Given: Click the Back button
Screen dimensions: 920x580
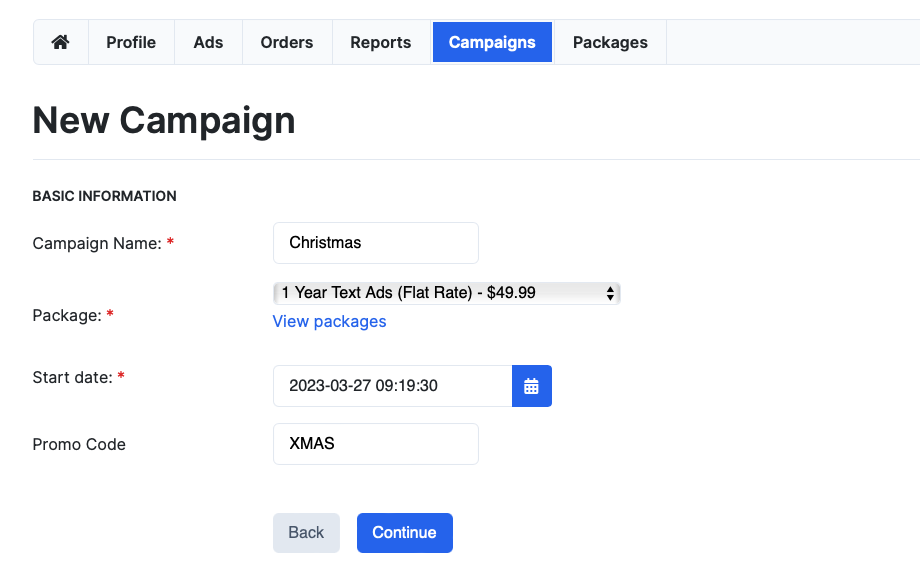Looking at the screenshot, I should click(x=306, y=532).
